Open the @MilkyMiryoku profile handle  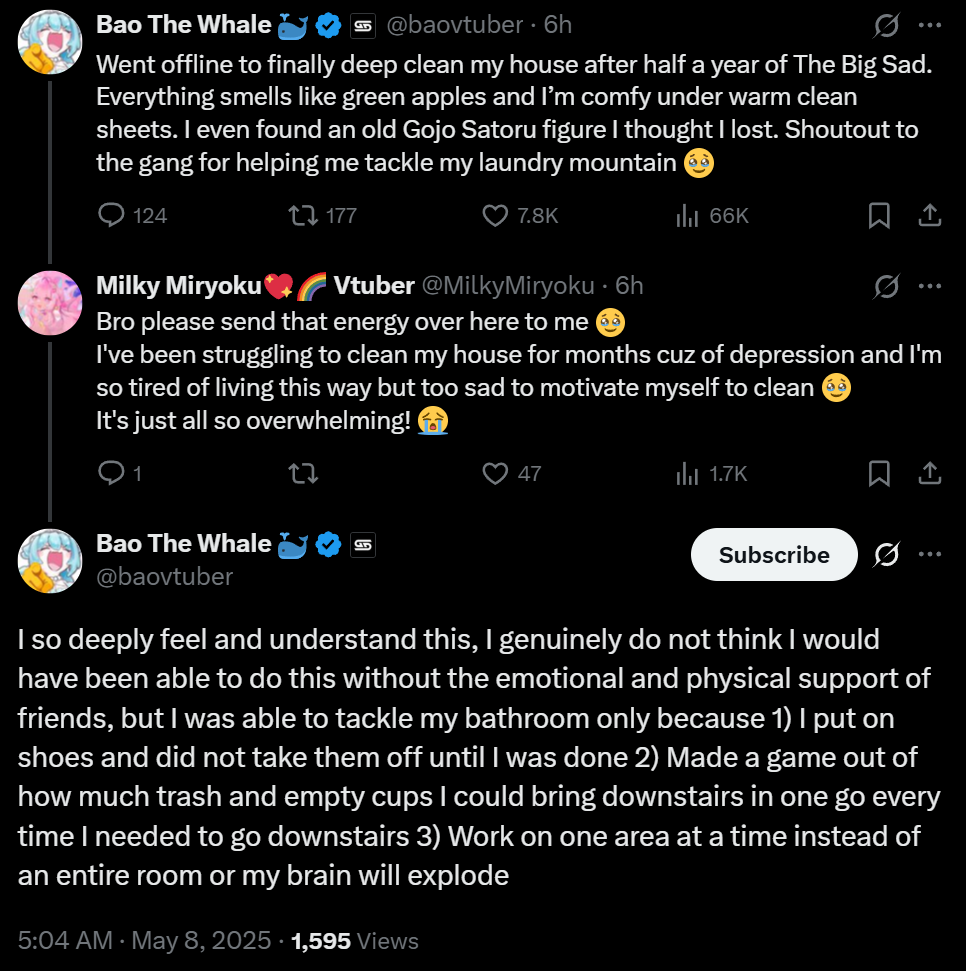(508, 286)
